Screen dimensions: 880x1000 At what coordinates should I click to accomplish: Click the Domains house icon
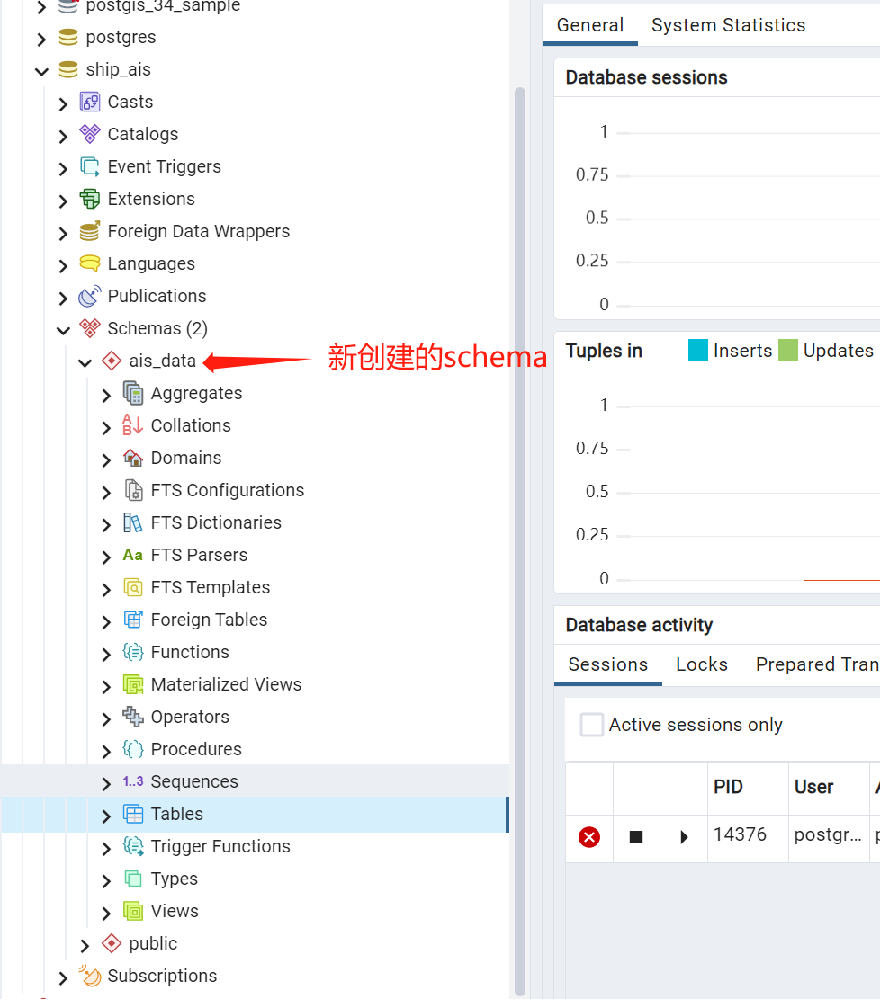click(133, 457)
